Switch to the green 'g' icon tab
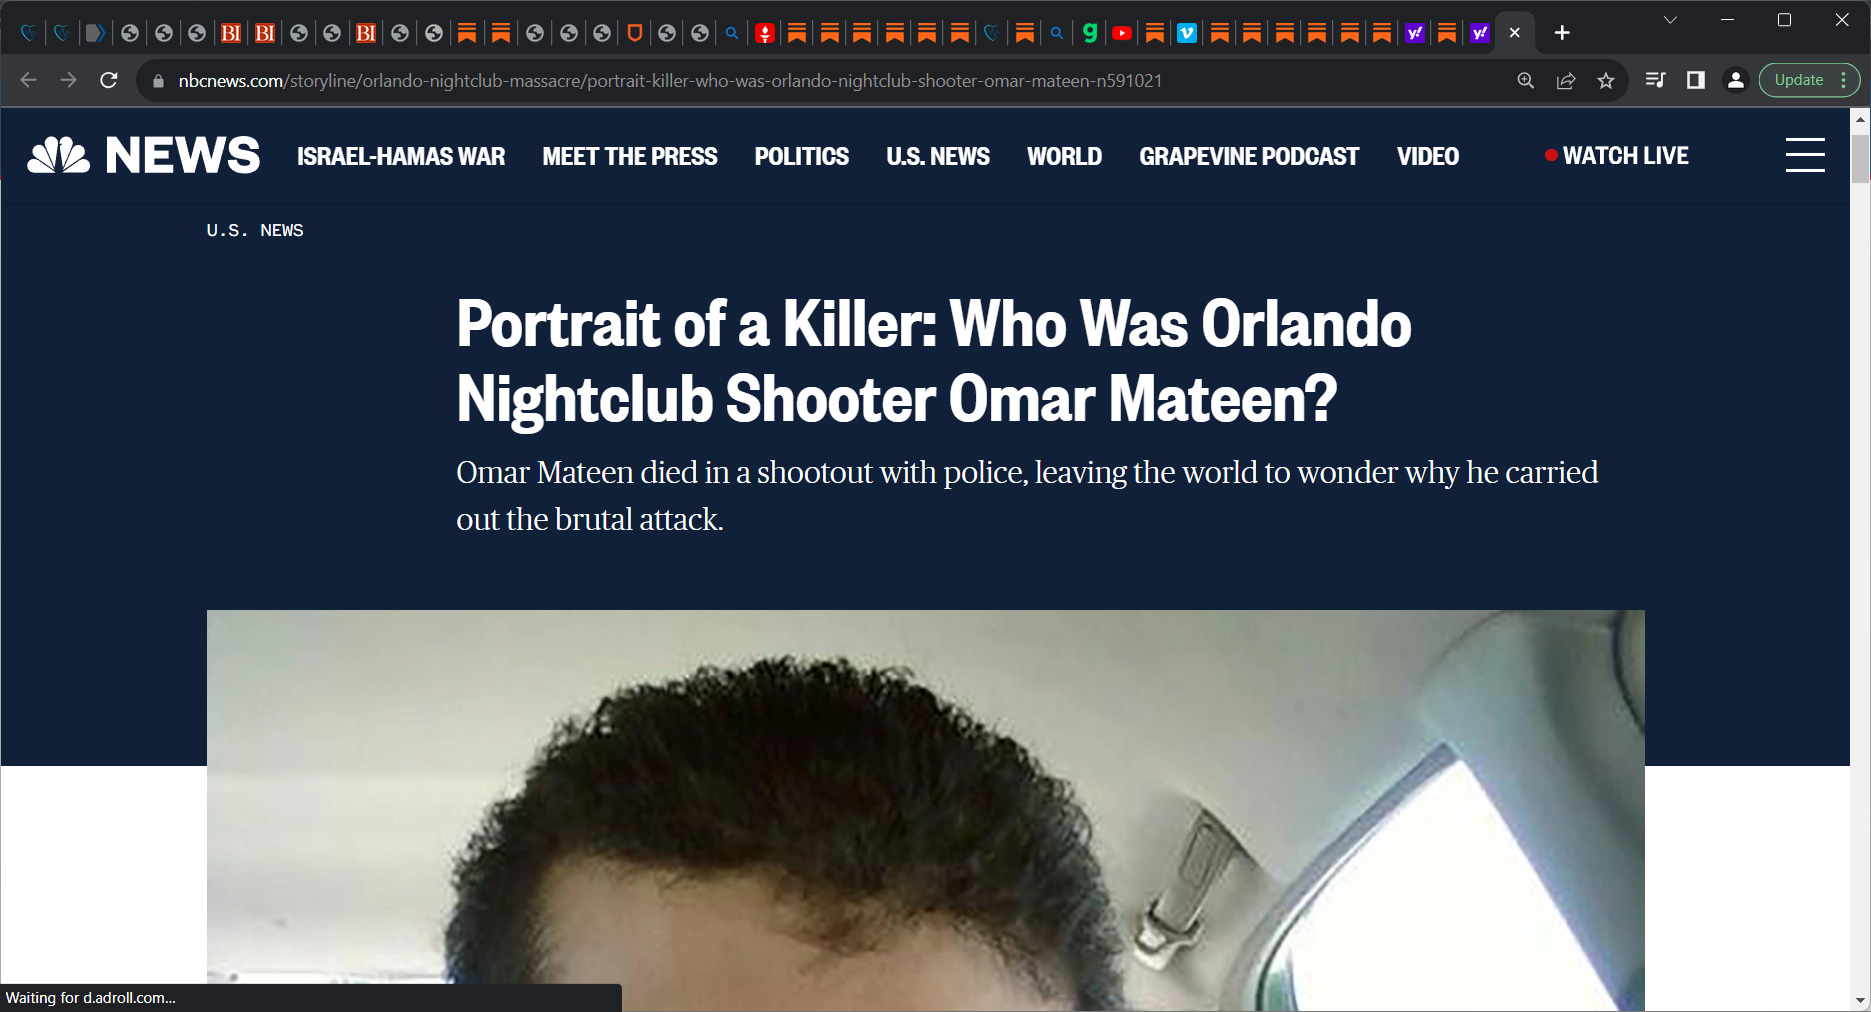The height and width of the screenshot is (1012, 1871). [1090, 33]
